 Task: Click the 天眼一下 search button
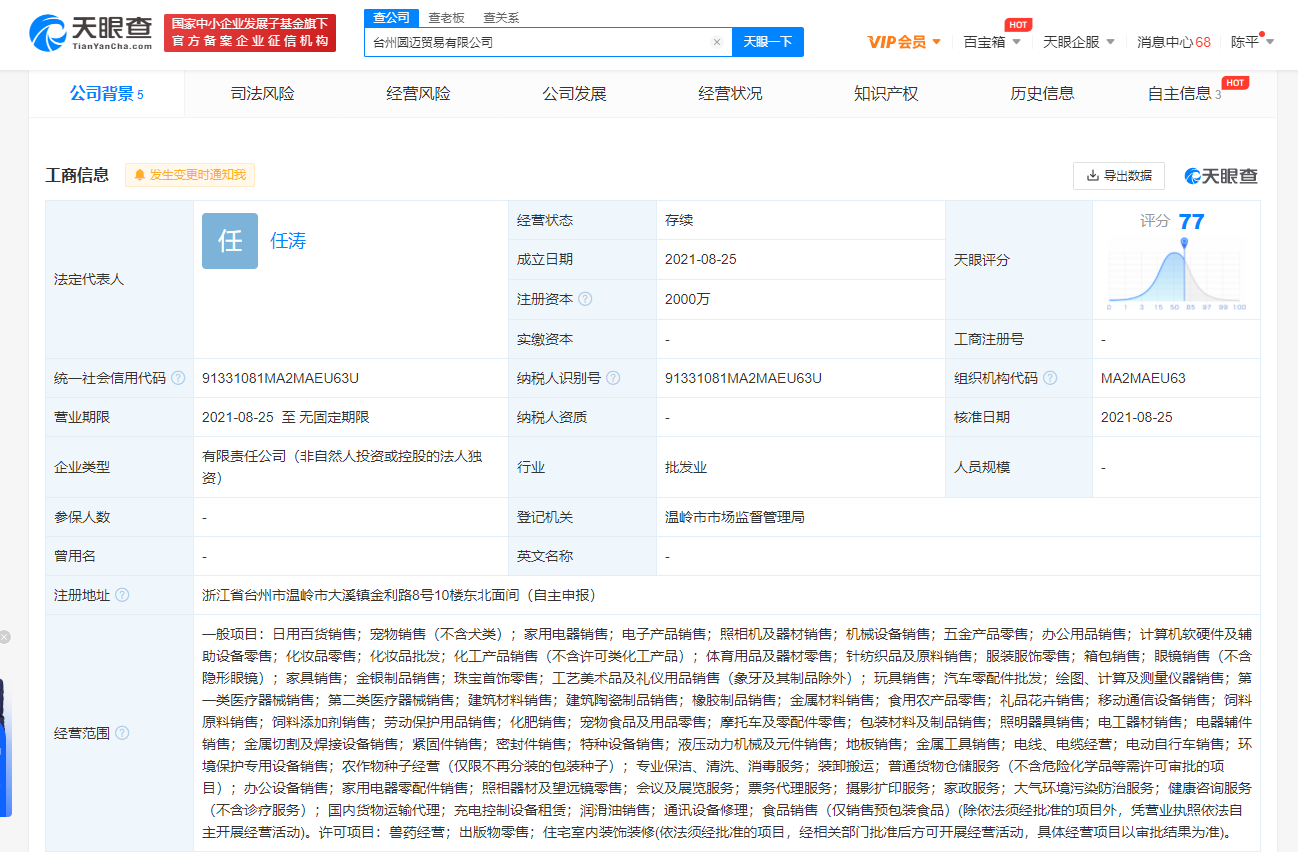coord(767,42)
